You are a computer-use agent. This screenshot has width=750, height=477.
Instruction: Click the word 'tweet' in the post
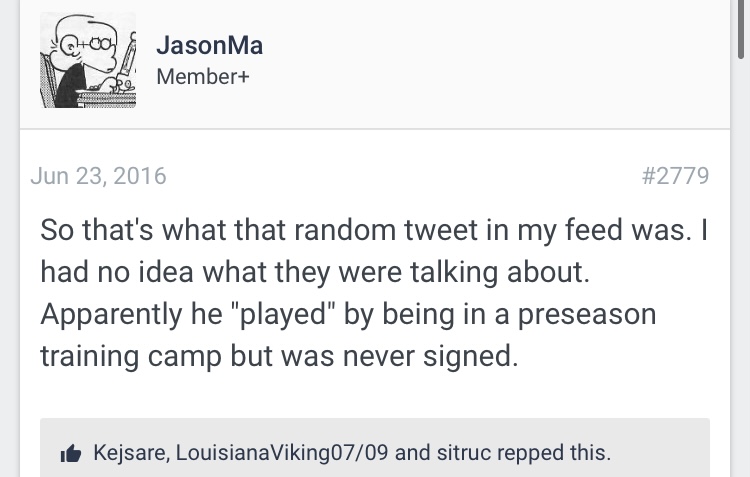coord(441,230)
